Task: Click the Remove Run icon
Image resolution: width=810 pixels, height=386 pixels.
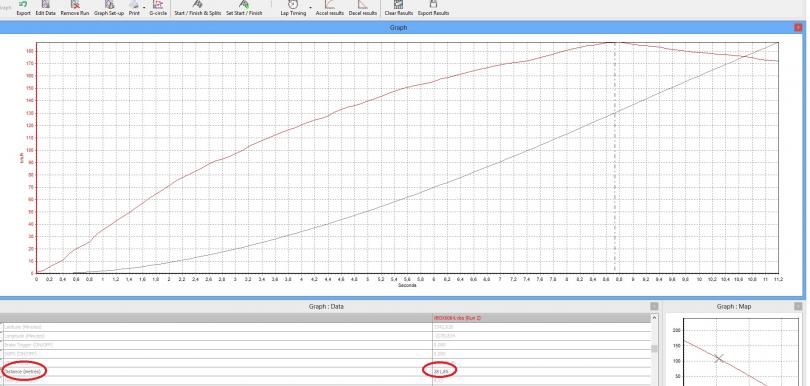Action: (75, 8)
